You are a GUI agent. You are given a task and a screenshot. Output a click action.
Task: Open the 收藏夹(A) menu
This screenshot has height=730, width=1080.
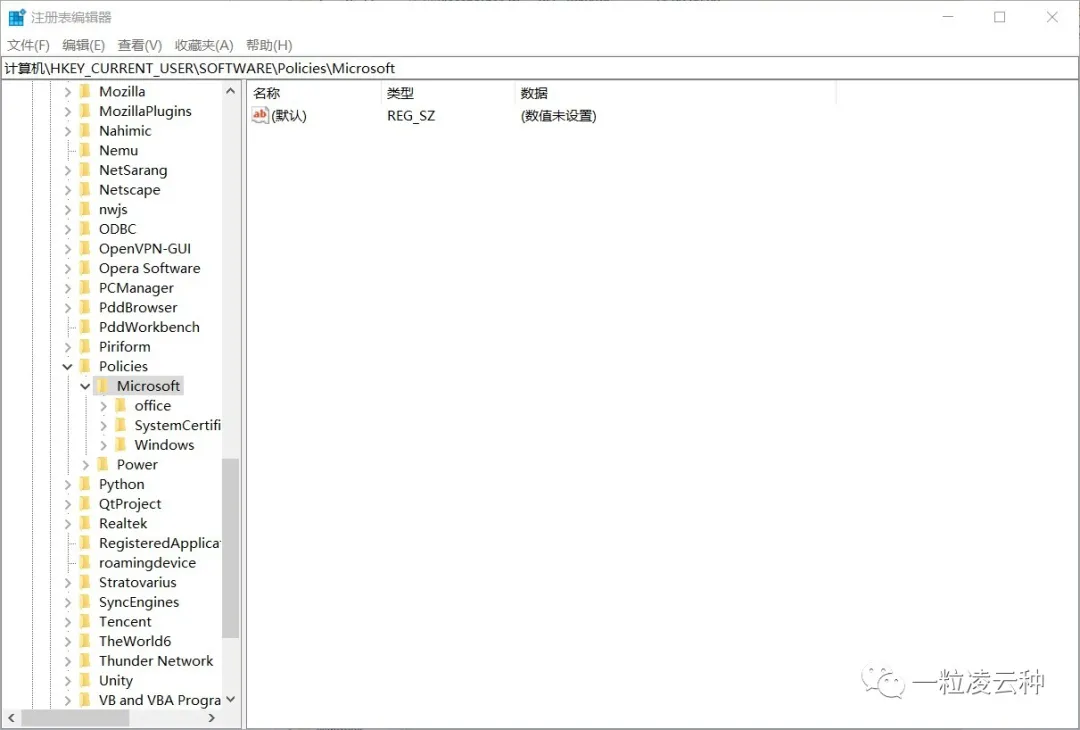pyautogui.click(x=204, y=45)
